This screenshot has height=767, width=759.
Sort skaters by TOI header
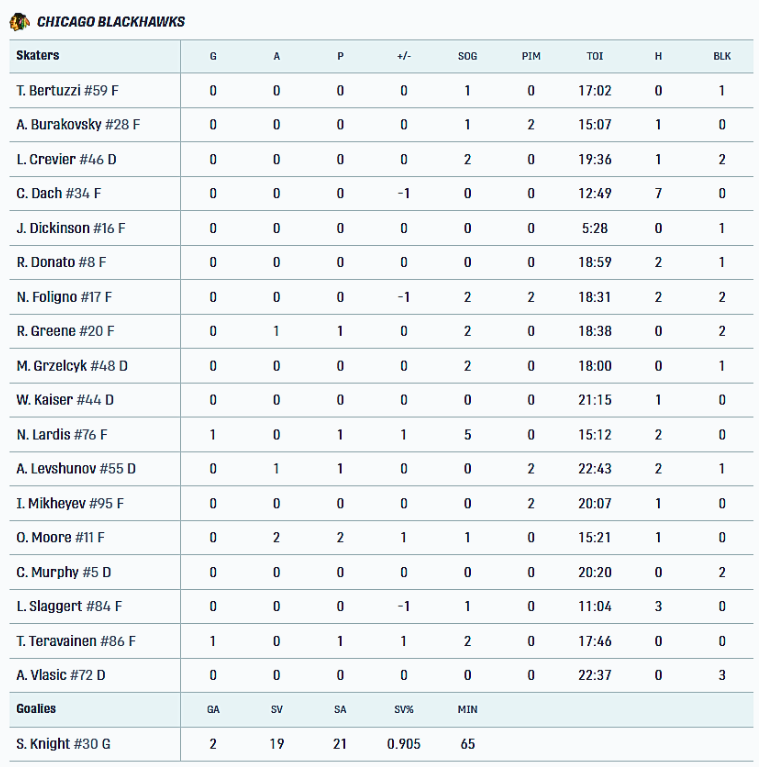coord(595,56)
